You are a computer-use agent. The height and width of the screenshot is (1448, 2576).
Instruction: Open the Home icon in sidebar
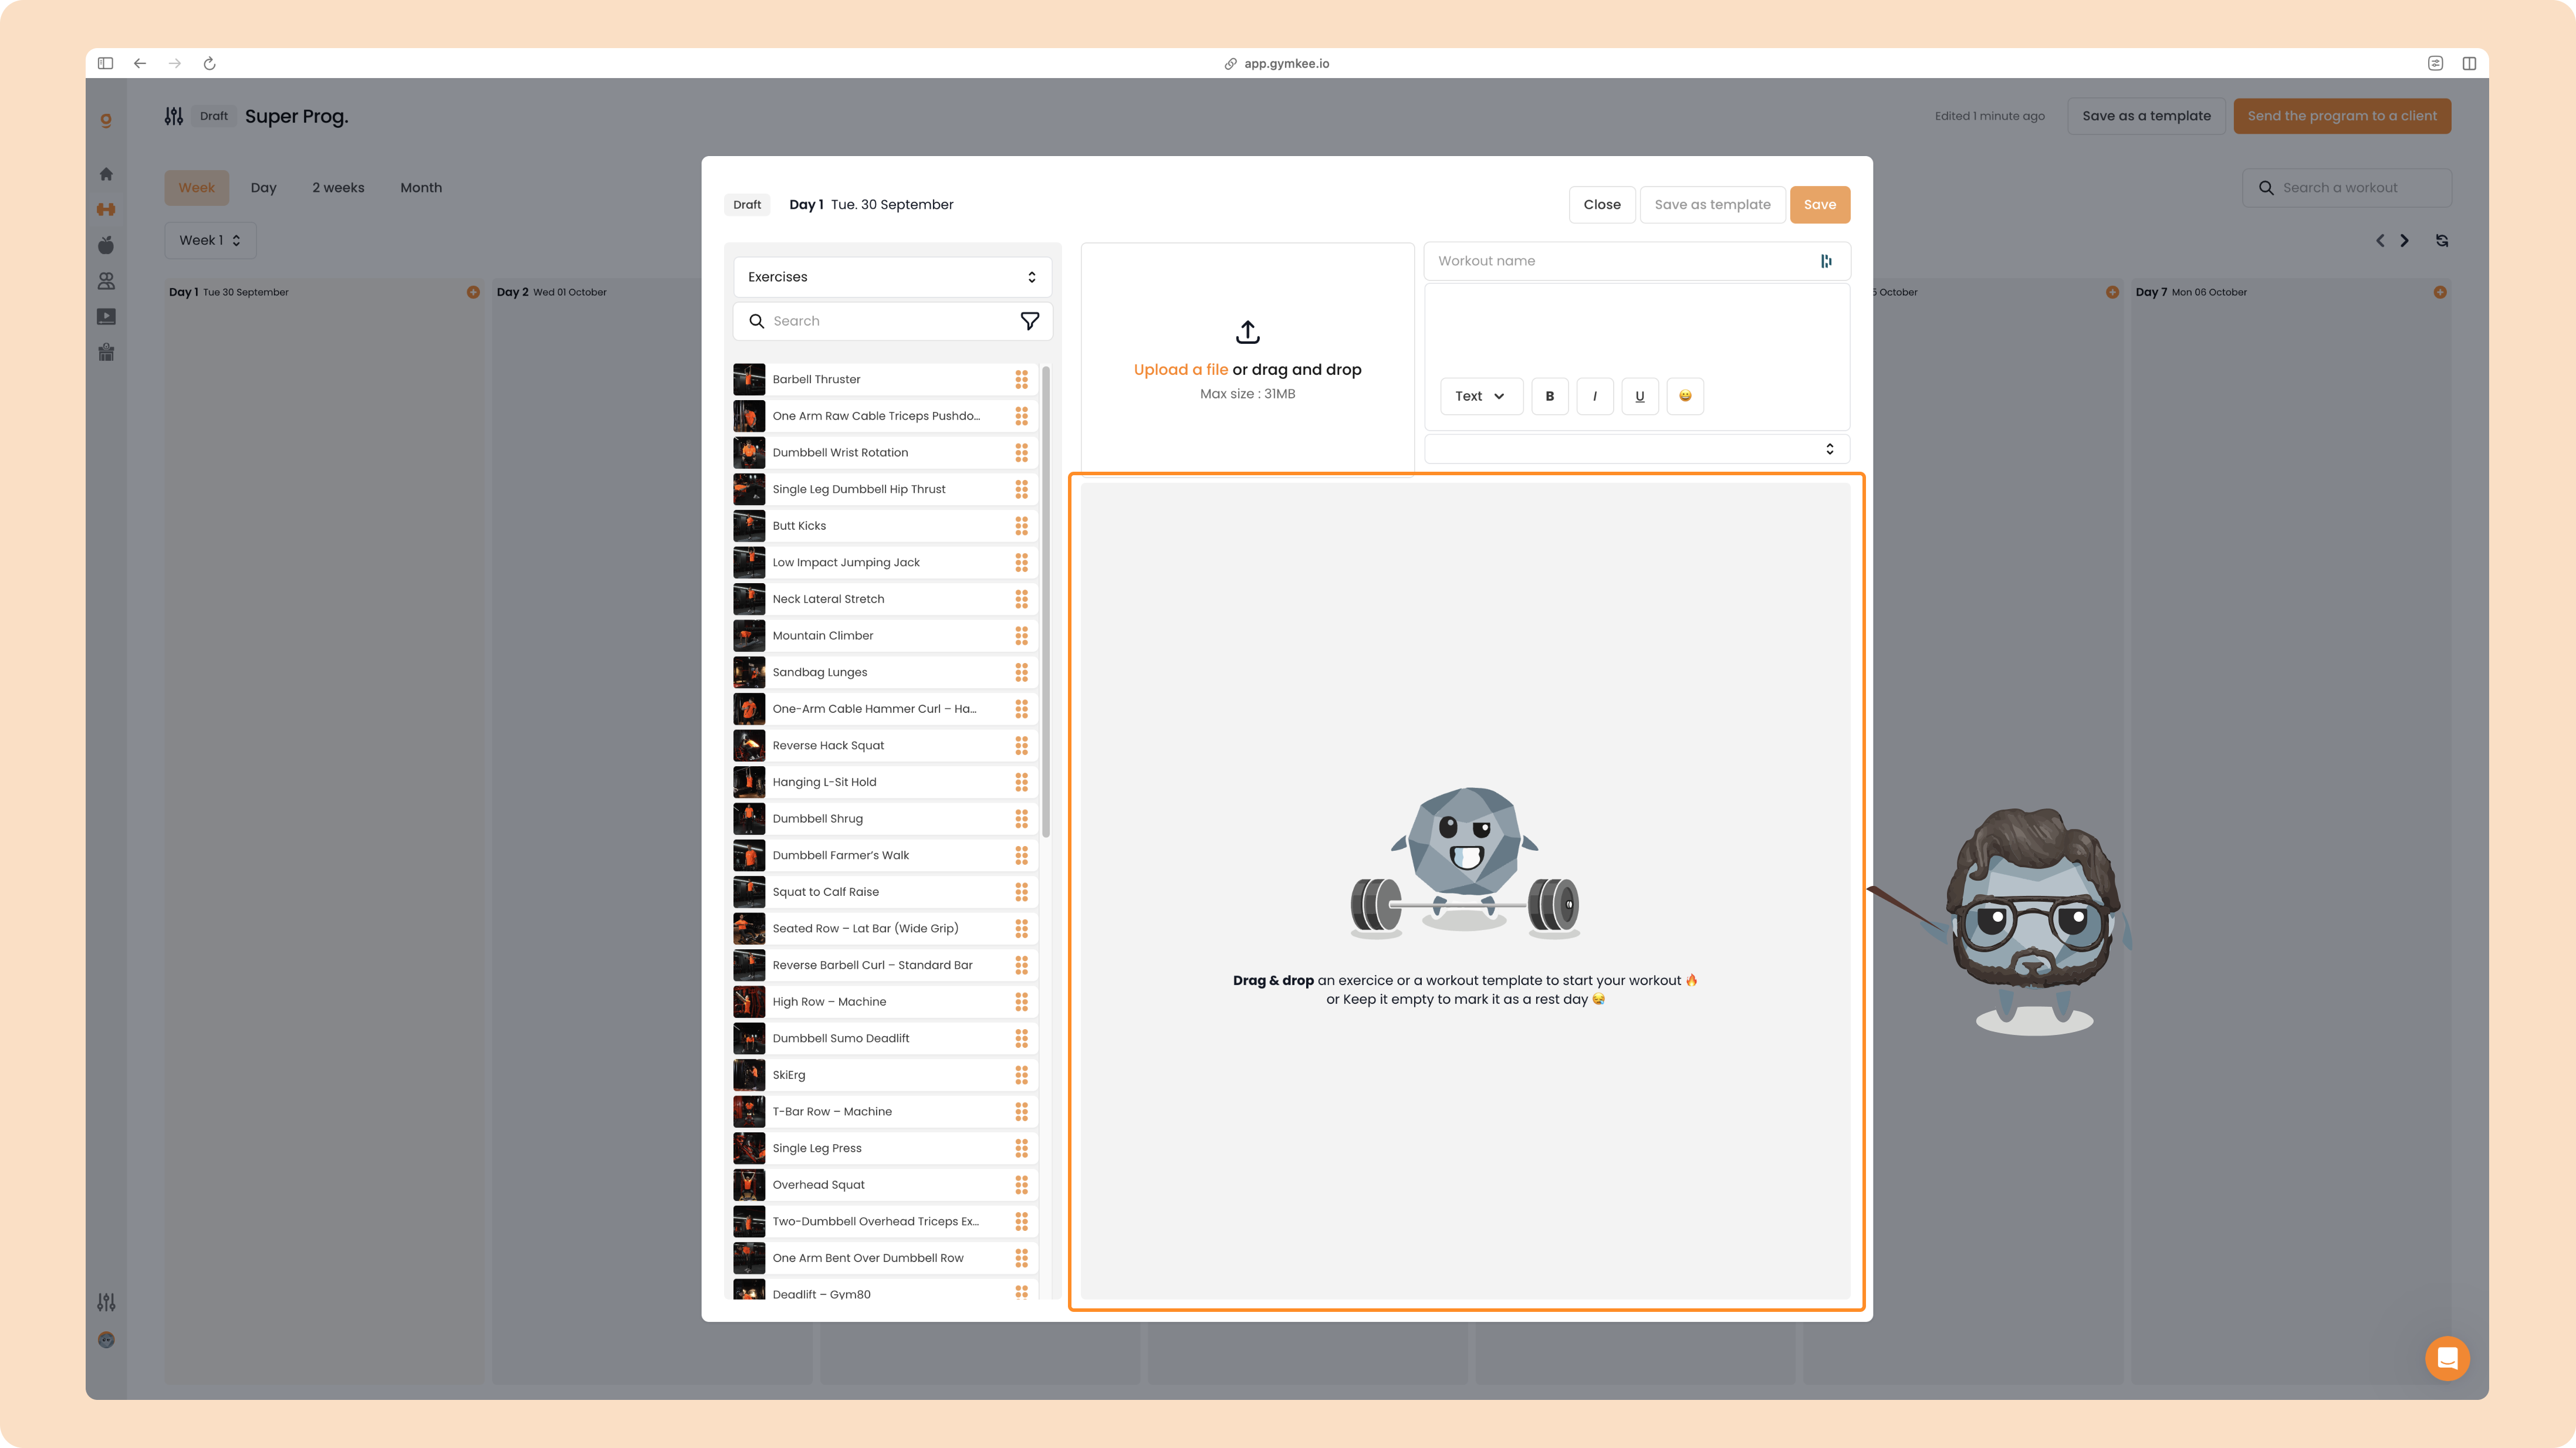106,174
